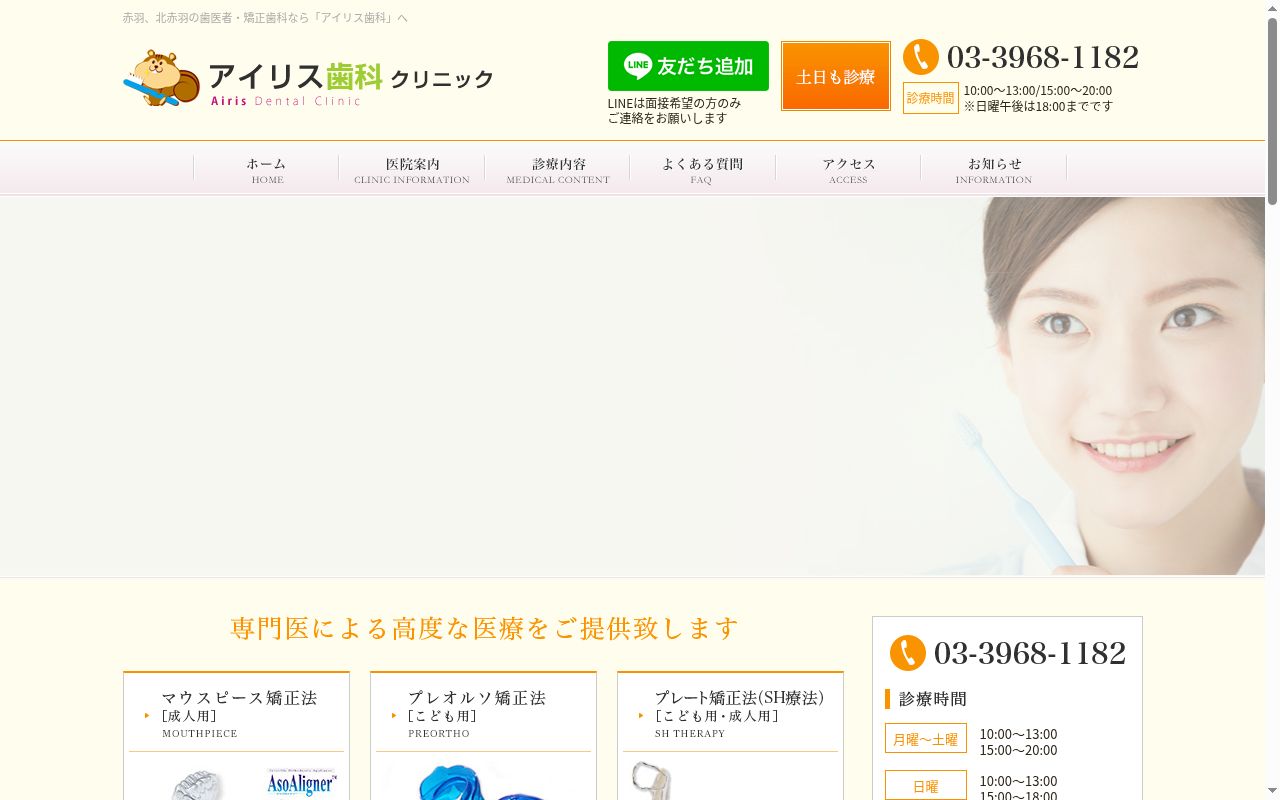Open the お知らせ Information menu
The height and width of the screenshot is (800, 1280).
[x=994, y=169]
